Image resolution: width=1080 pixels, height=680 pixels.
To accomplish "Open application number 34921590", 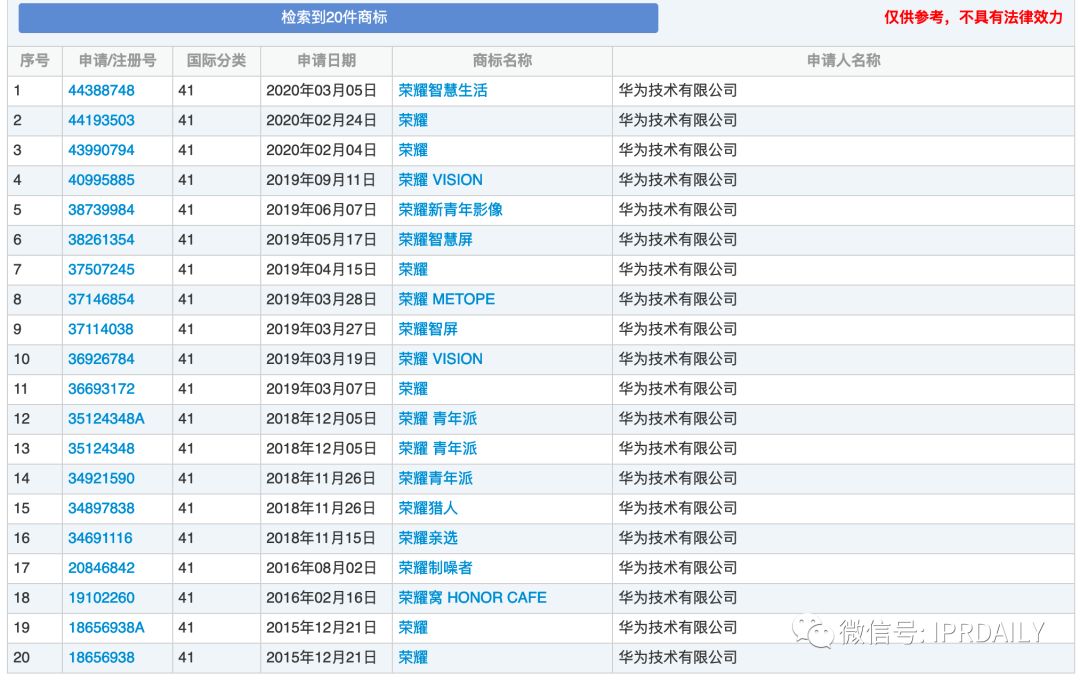I will point(101,478).
